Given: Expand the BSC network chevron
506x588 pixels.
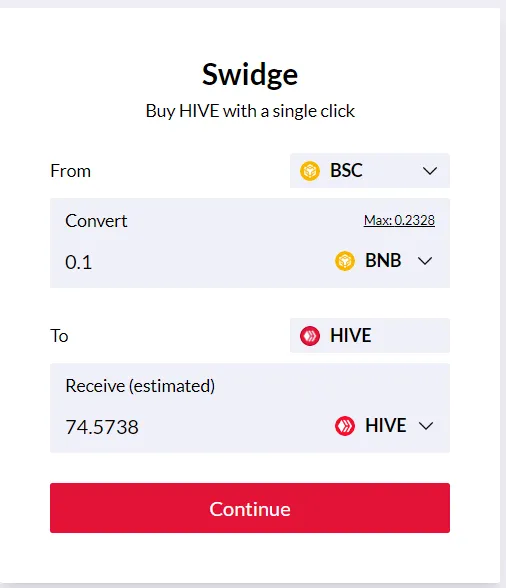Looking at the screenshot, I should point(429,171).
